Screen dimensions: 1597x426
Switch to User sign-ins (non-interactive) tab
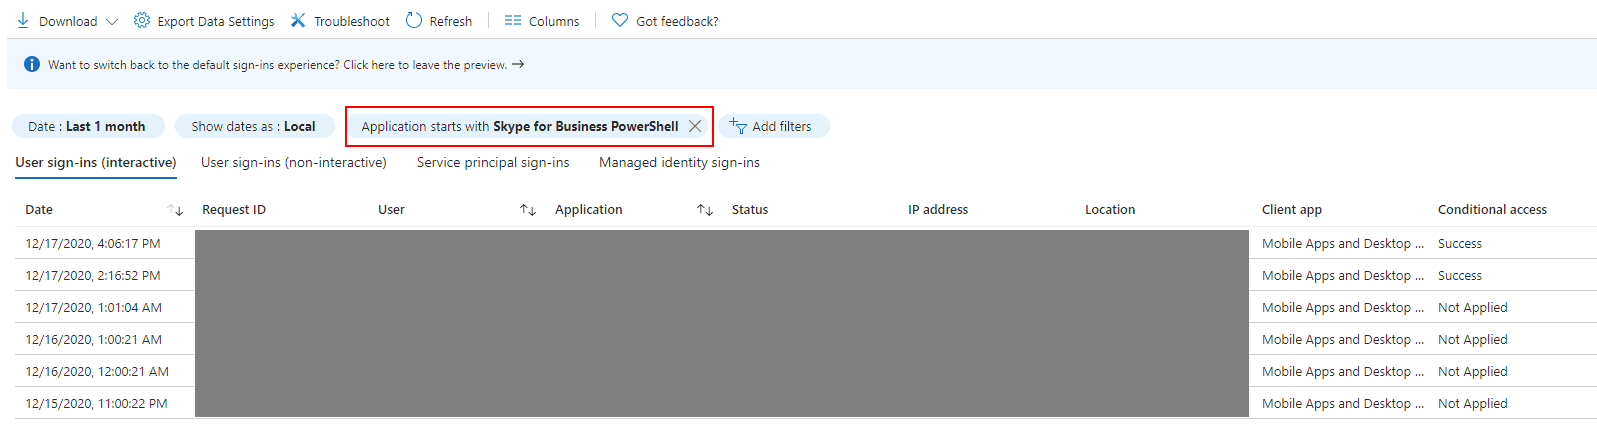pos(294,162)
